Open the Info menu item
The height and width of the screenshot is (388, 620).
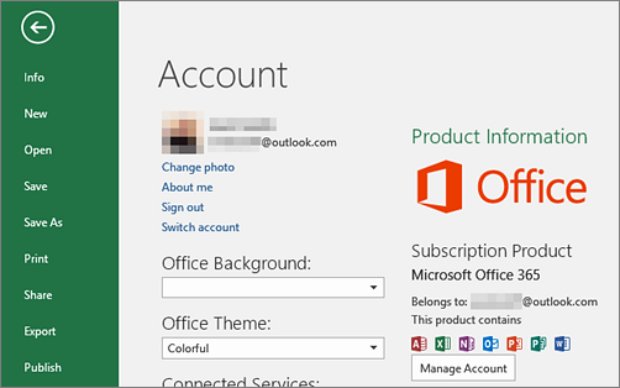click(34, 78)
